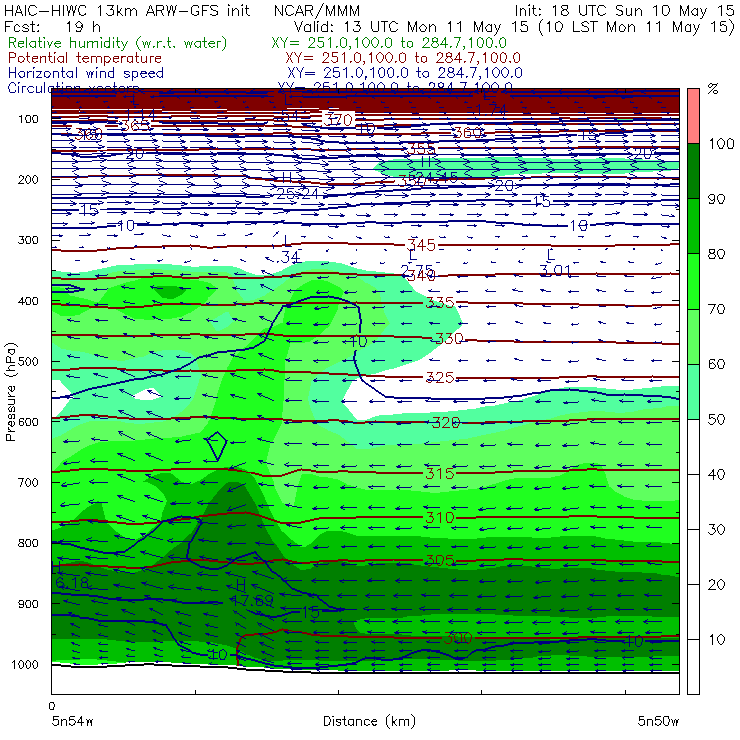Screen dimensions: 740x740
Task: Click the blue 'H 17.69' wind maximum label
Action: tap(252, 593)
